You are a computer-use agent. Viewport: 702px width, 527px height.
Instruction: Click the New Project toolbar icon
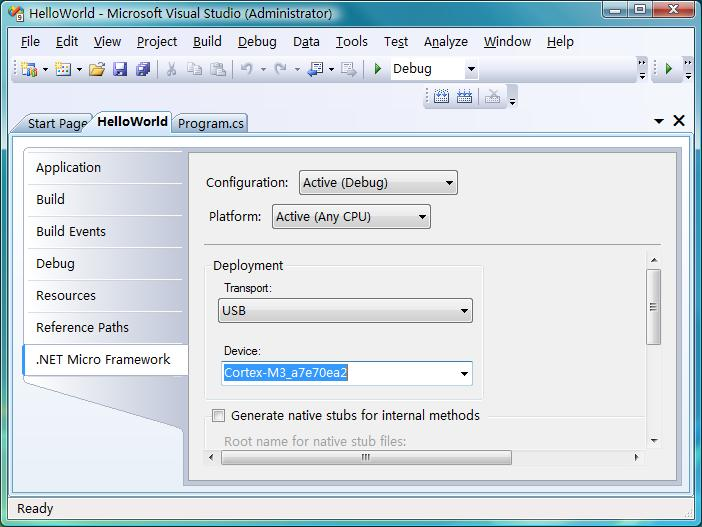tap(30, 69)
